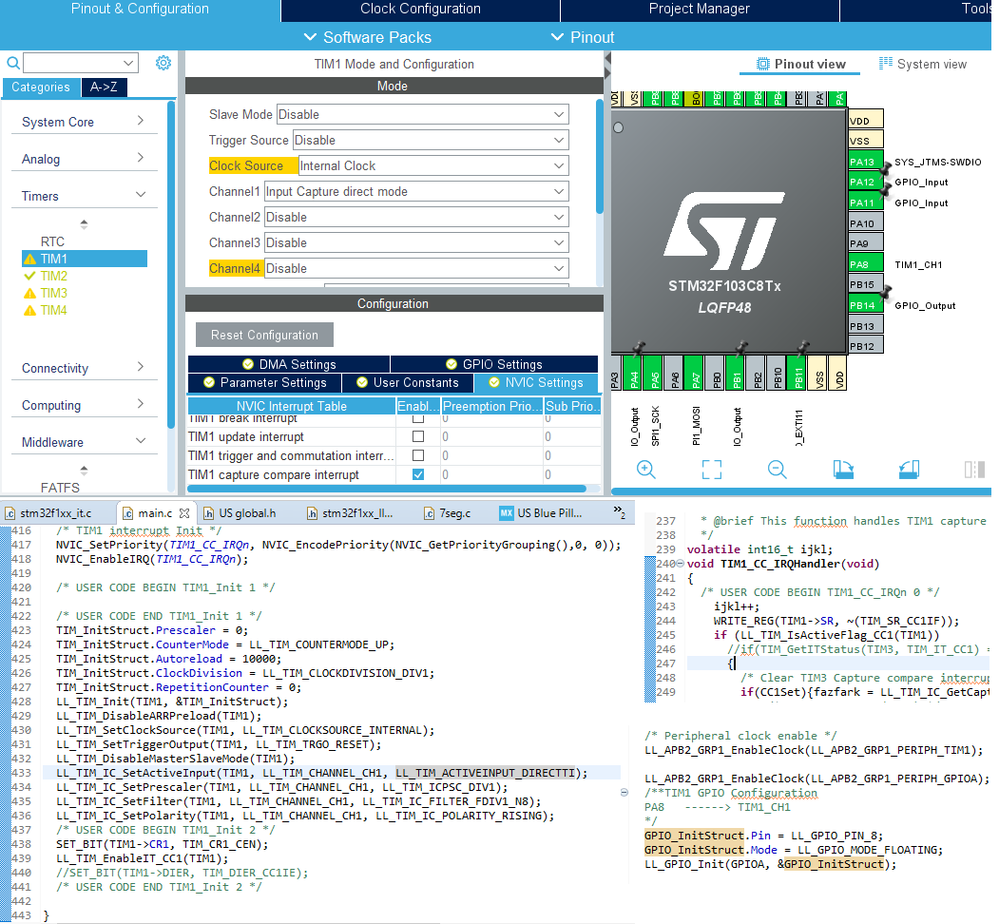Select pin PB14 on the chip
This screenshot has width=999, height=924.
pyautogui.click(x=866, y=305)
